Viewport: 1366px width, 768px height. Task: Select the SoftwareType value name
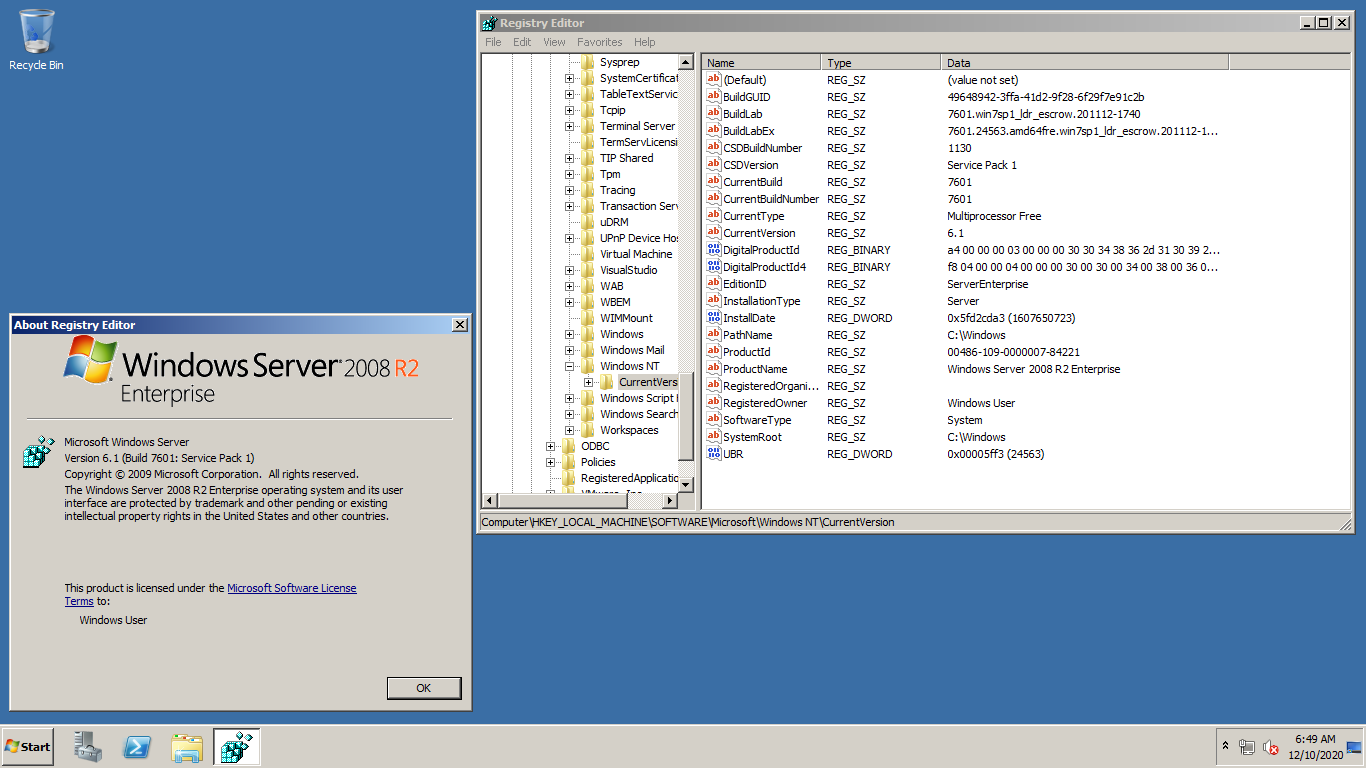[x=757, y=419]
